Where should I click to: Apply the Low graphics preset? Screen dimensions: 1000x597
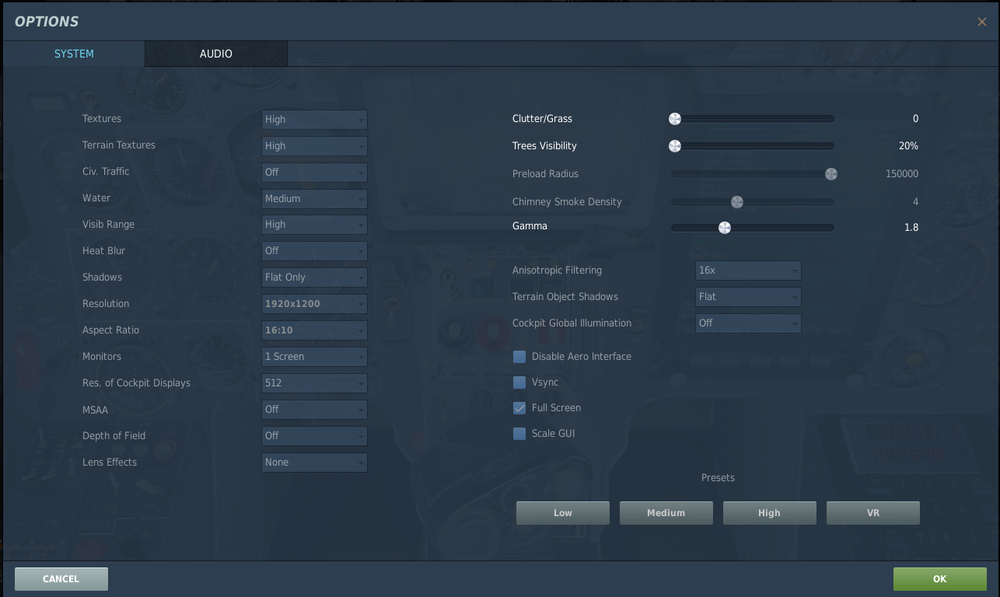(562, 512)
